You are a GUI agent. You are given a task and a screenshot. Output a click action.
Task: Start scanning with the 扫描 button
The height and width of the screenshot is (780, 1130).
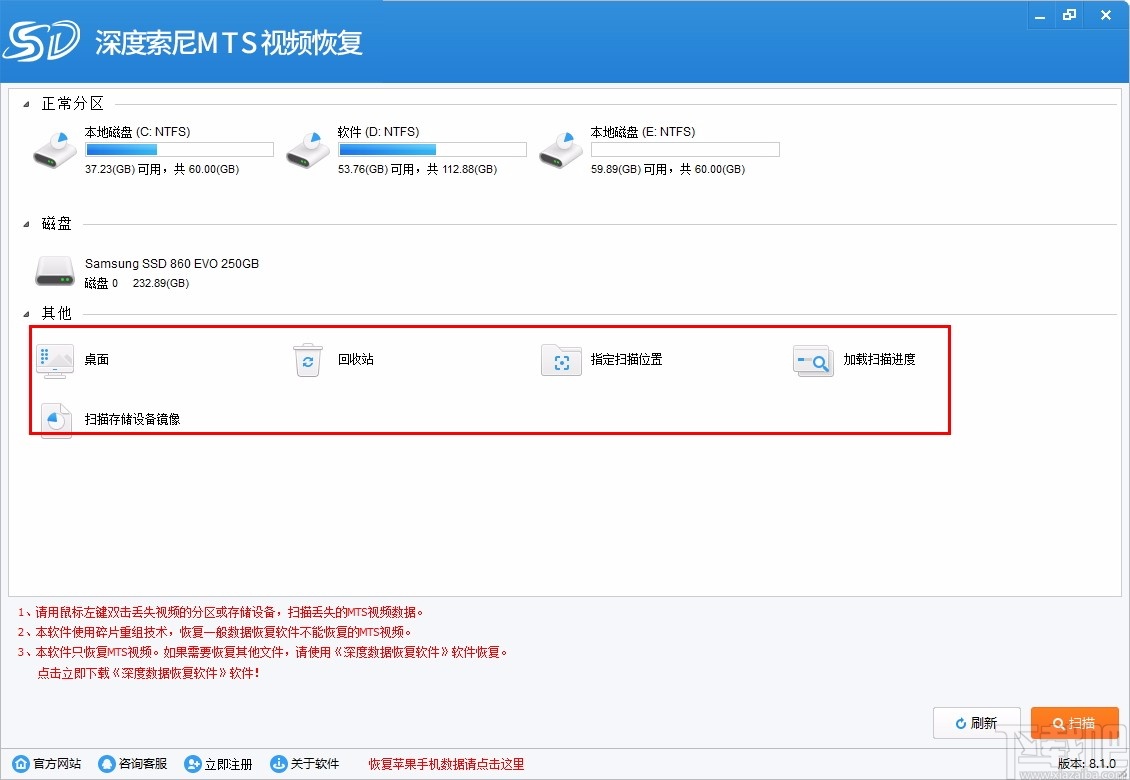click(1075, 722)
